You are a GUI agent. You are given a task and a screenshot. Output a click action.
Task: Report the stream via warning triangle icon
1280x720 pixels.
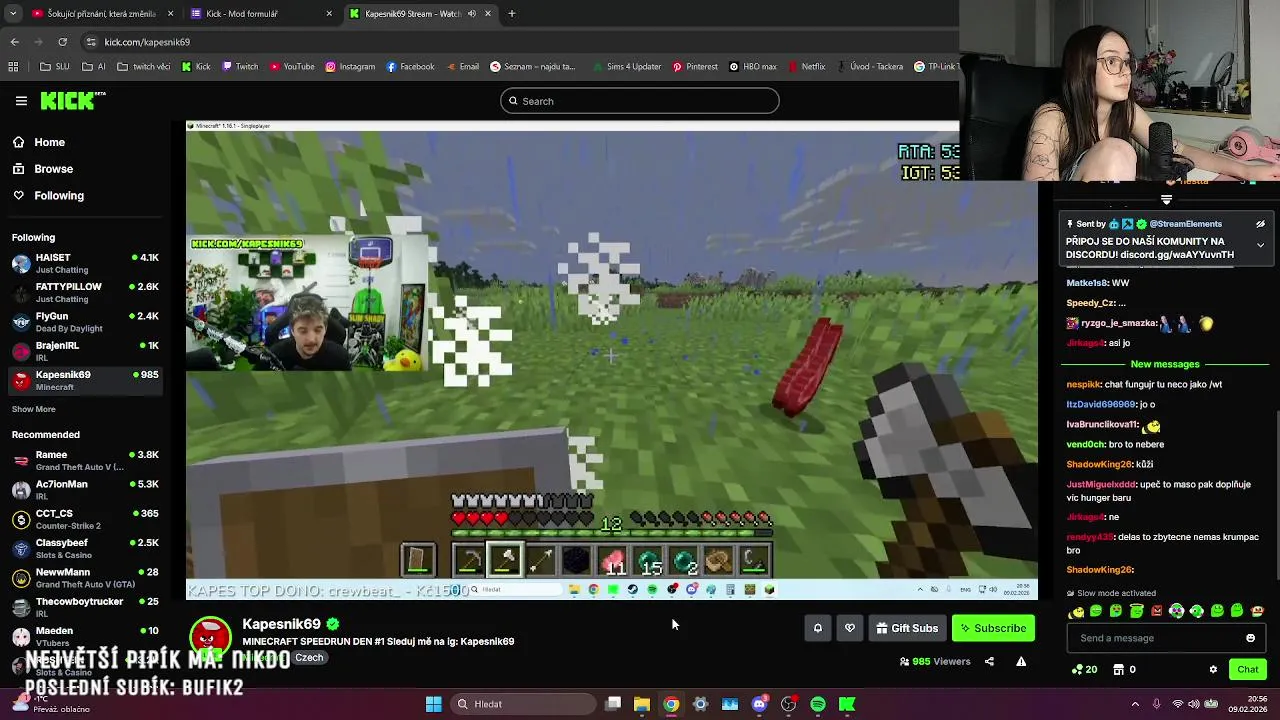pos(1021,661)
